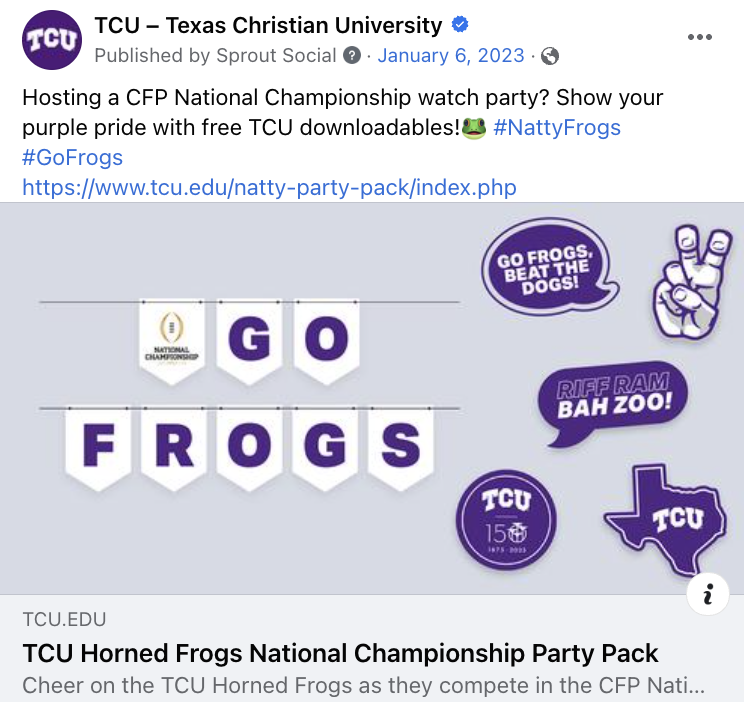Image resolution: width=744 pixels, height=702 pixels.
Task: Click the #GoFrogs hashtag
Action: click(x=72, y=158)
